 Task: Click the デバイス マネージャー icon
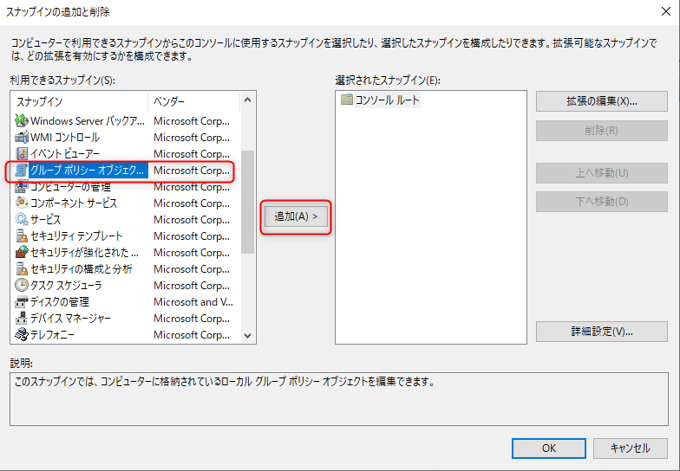tap(21, 318)
